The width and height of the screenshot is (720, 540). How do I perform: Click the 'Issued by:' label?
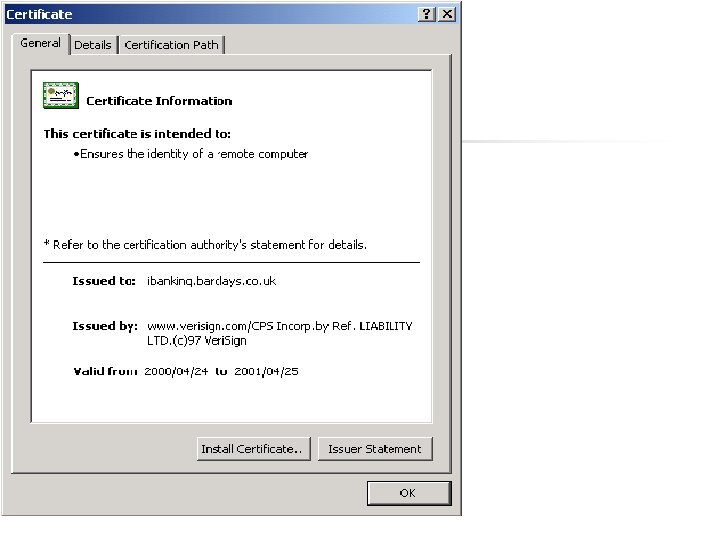click(x=105, y=326)
